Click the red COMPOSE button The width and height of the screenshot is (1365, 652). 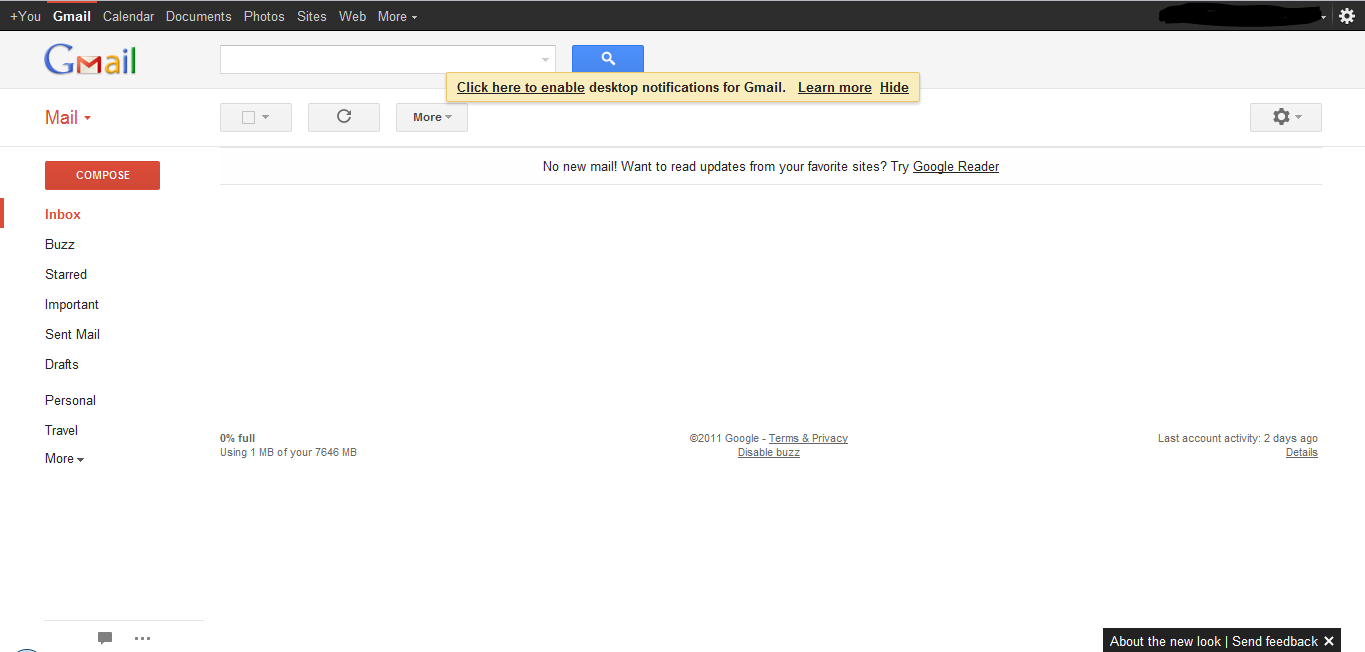pos(102,175)
